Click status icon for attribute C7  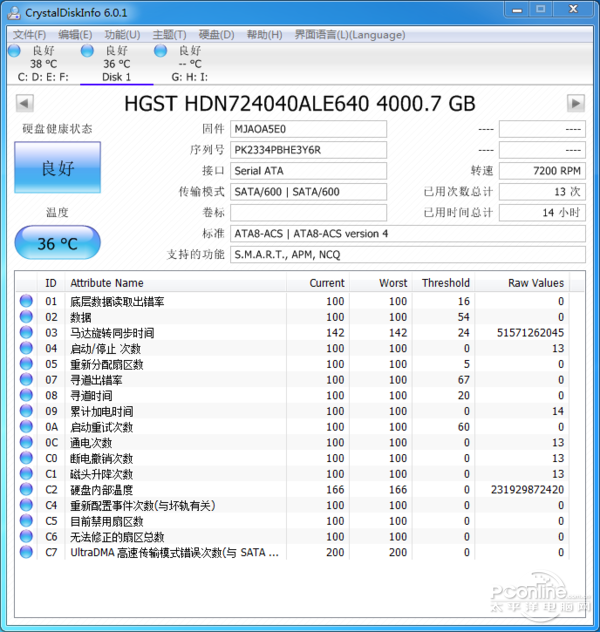click(26, 552)
